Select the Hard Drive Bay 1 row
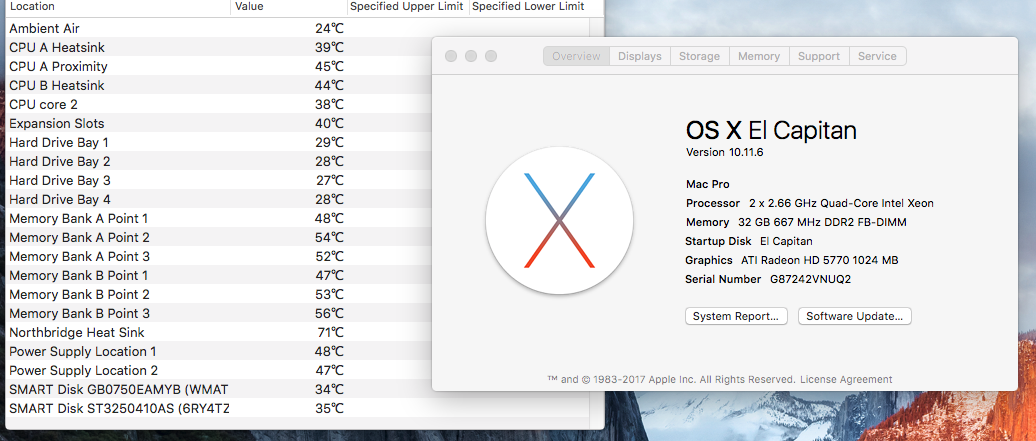The image size is (1036, 441). click(219, 143)
